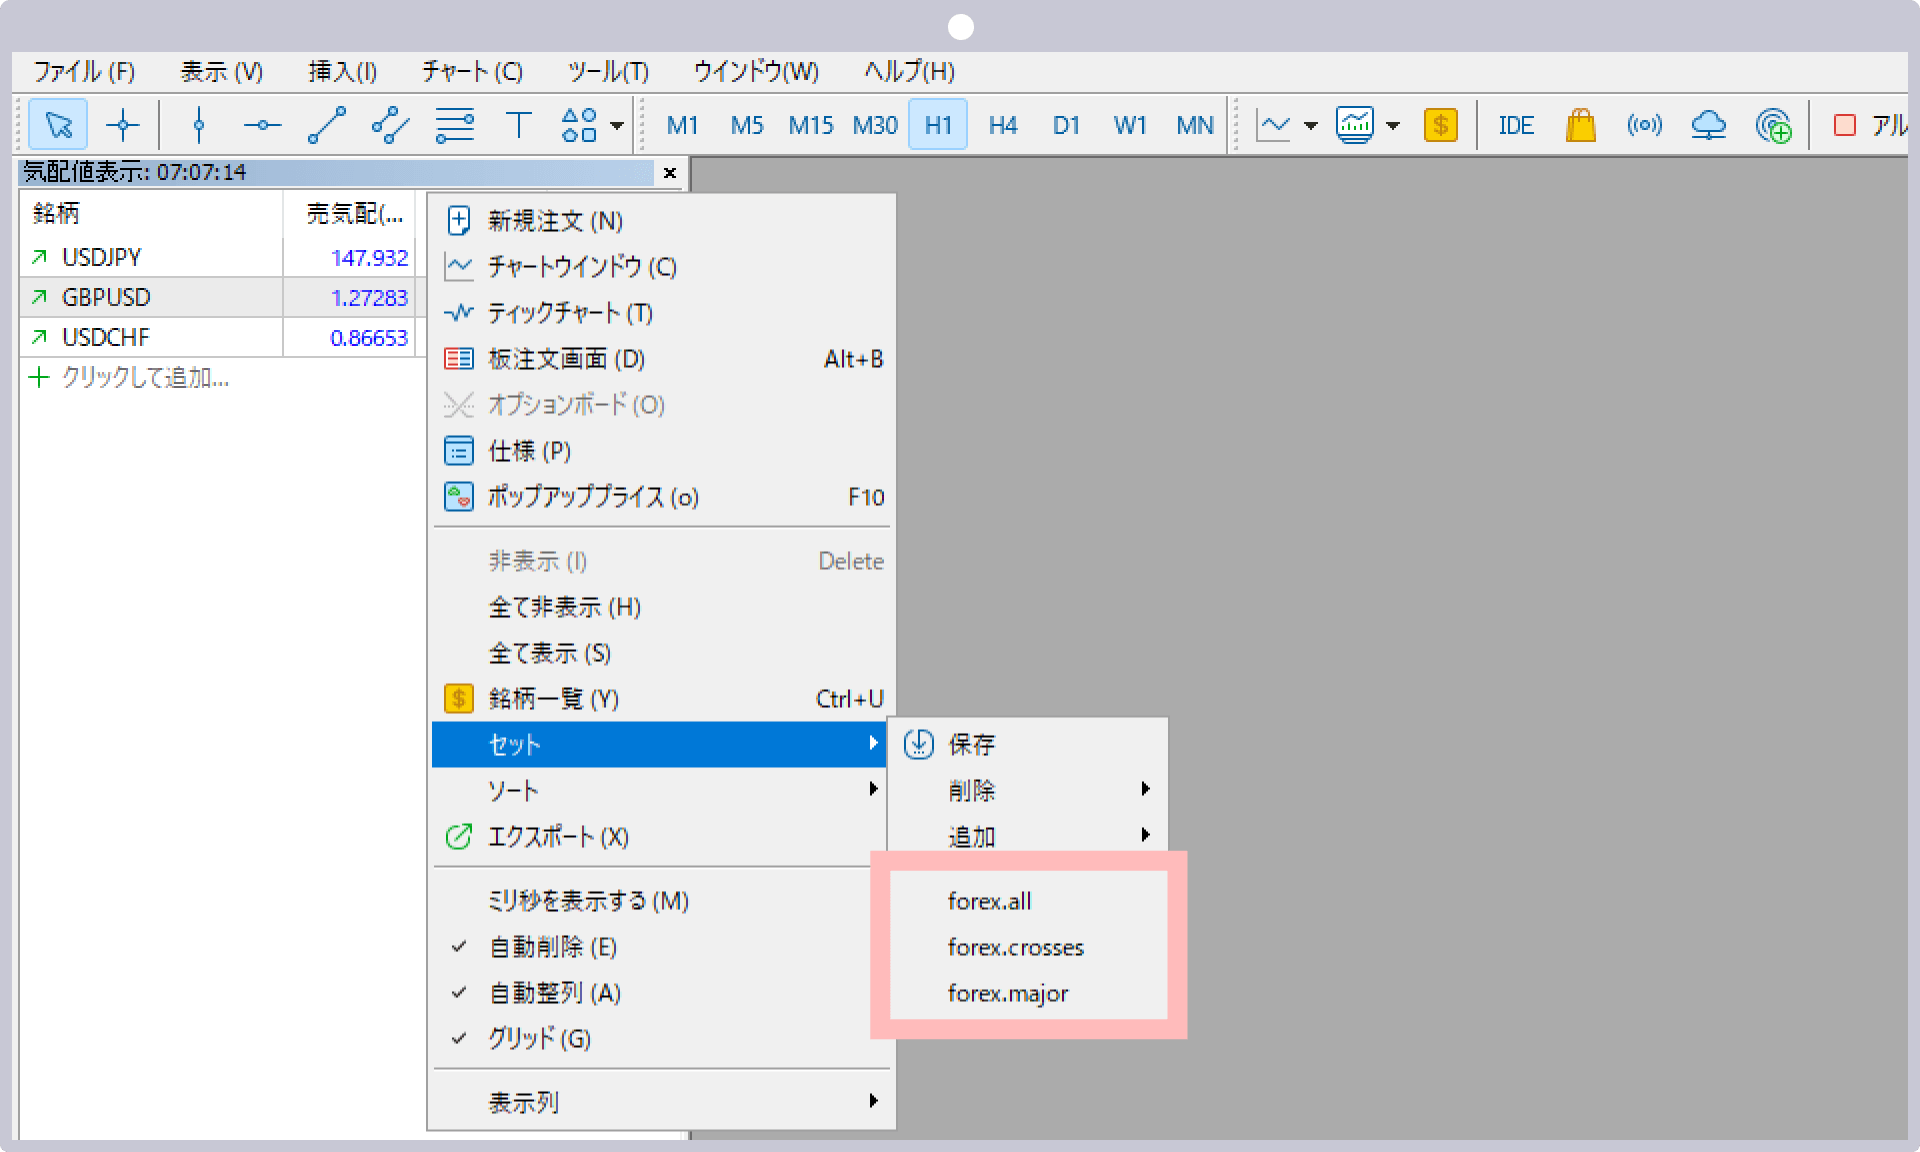Open 銘柄一覧 (Y) entry
Image resolution: width=1920 pixels, height=1152 pixels.
[x=662, y=698]
